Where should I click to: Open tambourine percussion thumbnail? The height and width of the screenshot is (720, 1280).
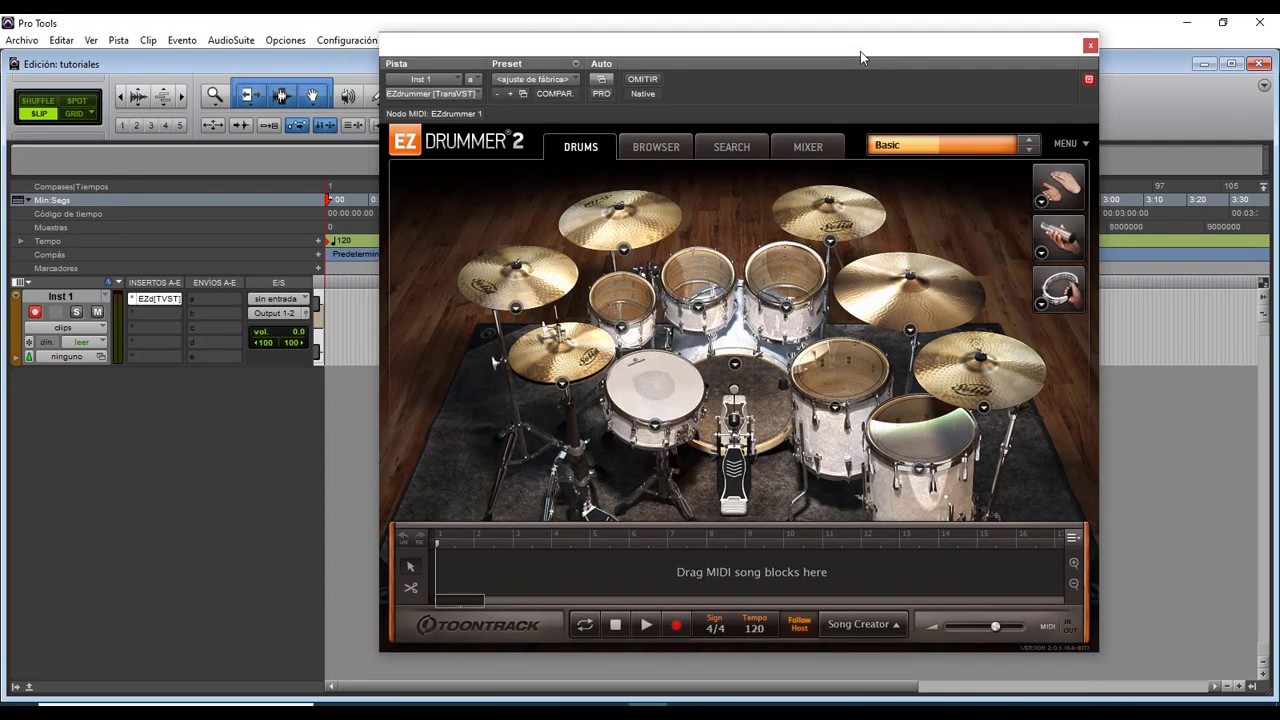pos(1058,289)
